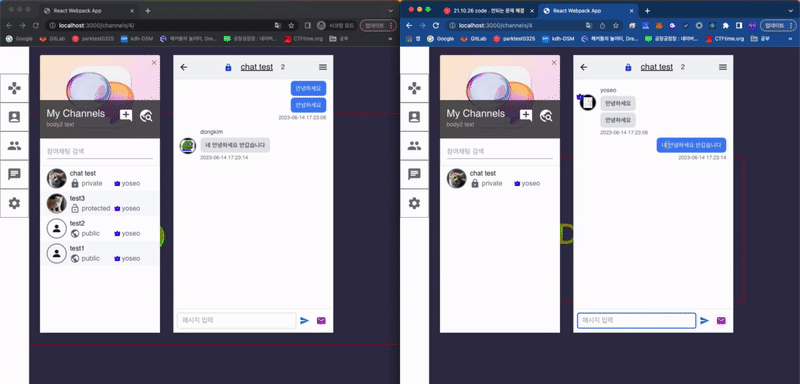Click the blue lock icon in right chat header
800x384 pixels.
628,67
